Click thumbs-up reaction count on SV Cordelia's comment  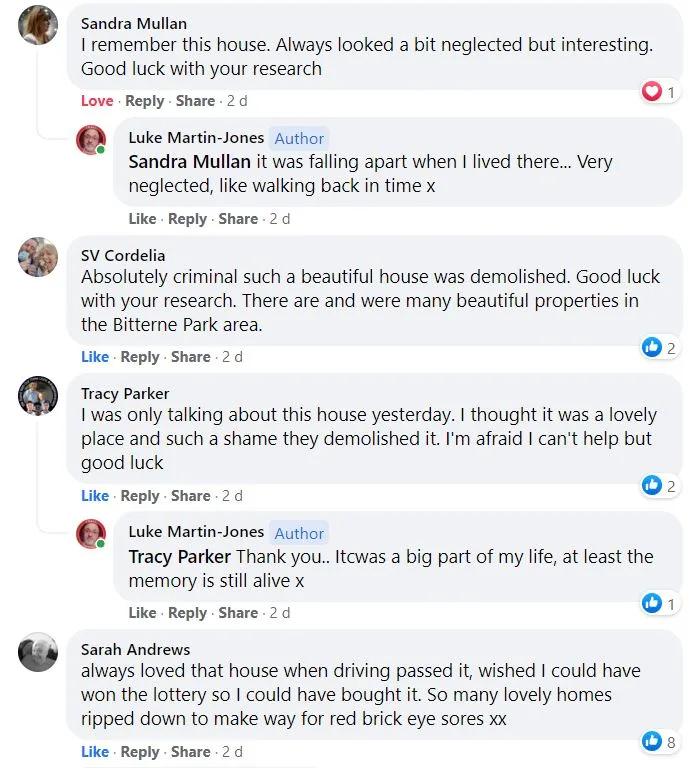click(x=671, y=348)
